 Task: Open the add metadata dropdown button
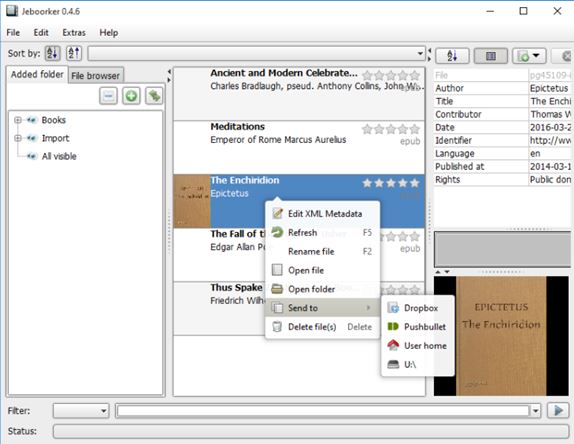[x=529, y=56]
